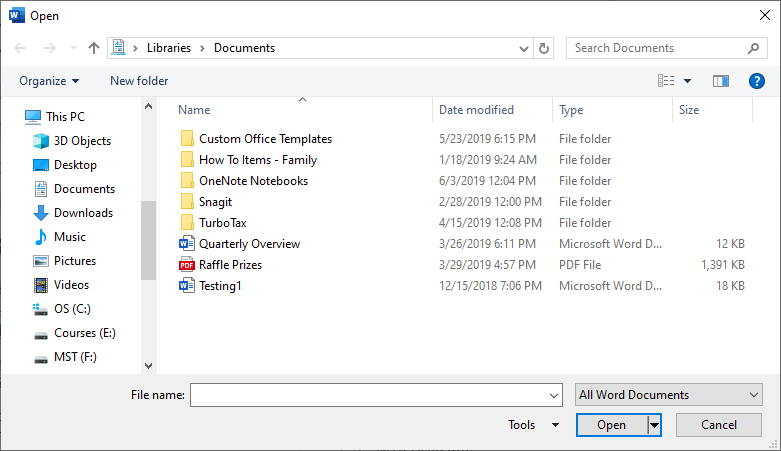This screenshot has width=781, height=451.
Task: Open the Tools dropdown menu
Action: tap(534, 425)
